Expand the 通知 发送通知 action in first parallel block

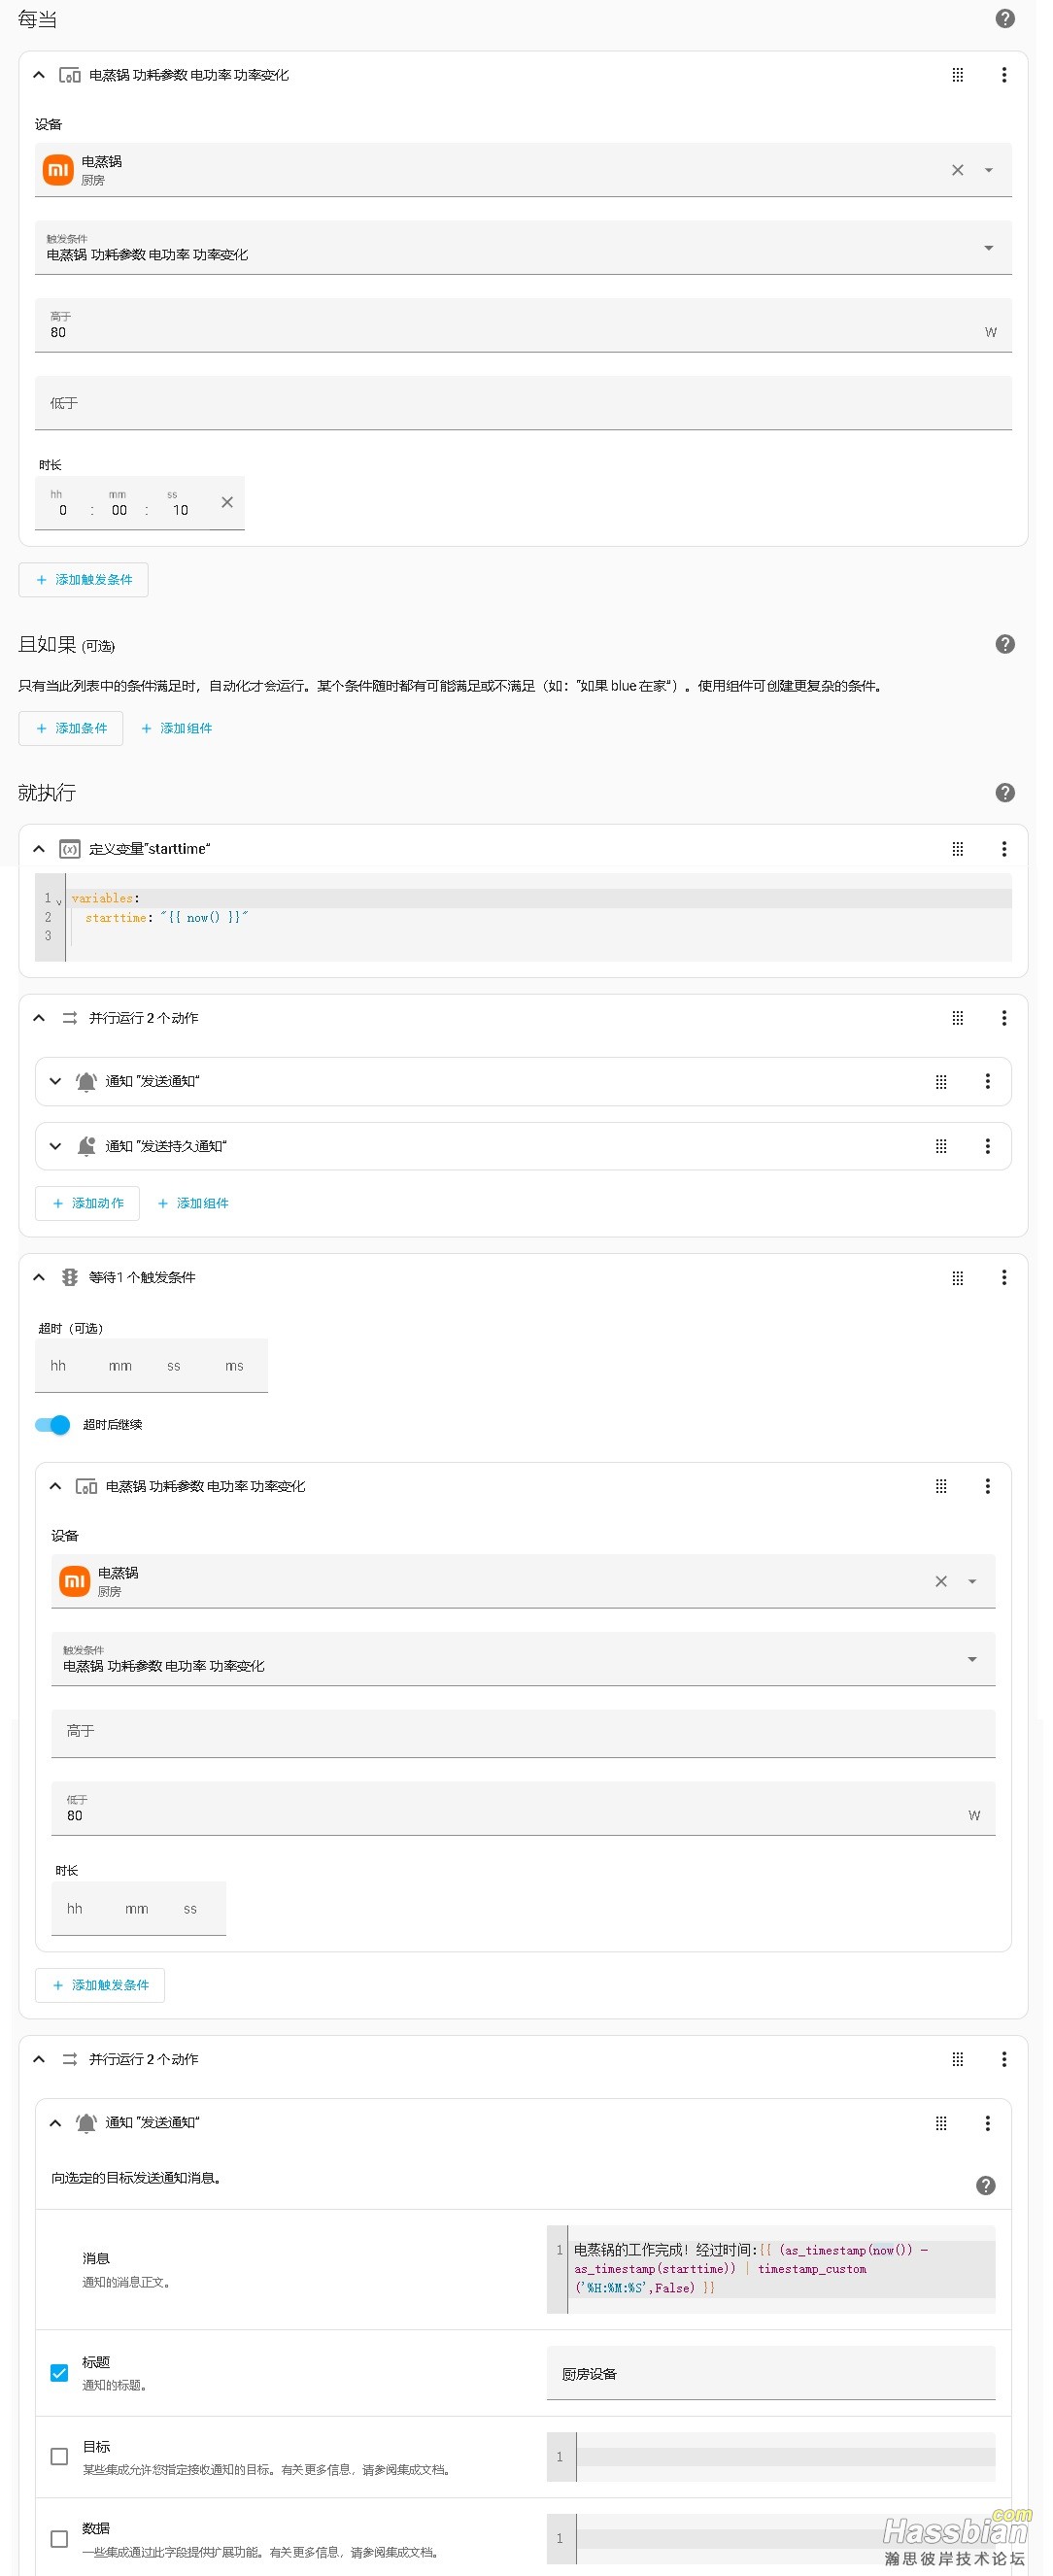coord(55,1081)
